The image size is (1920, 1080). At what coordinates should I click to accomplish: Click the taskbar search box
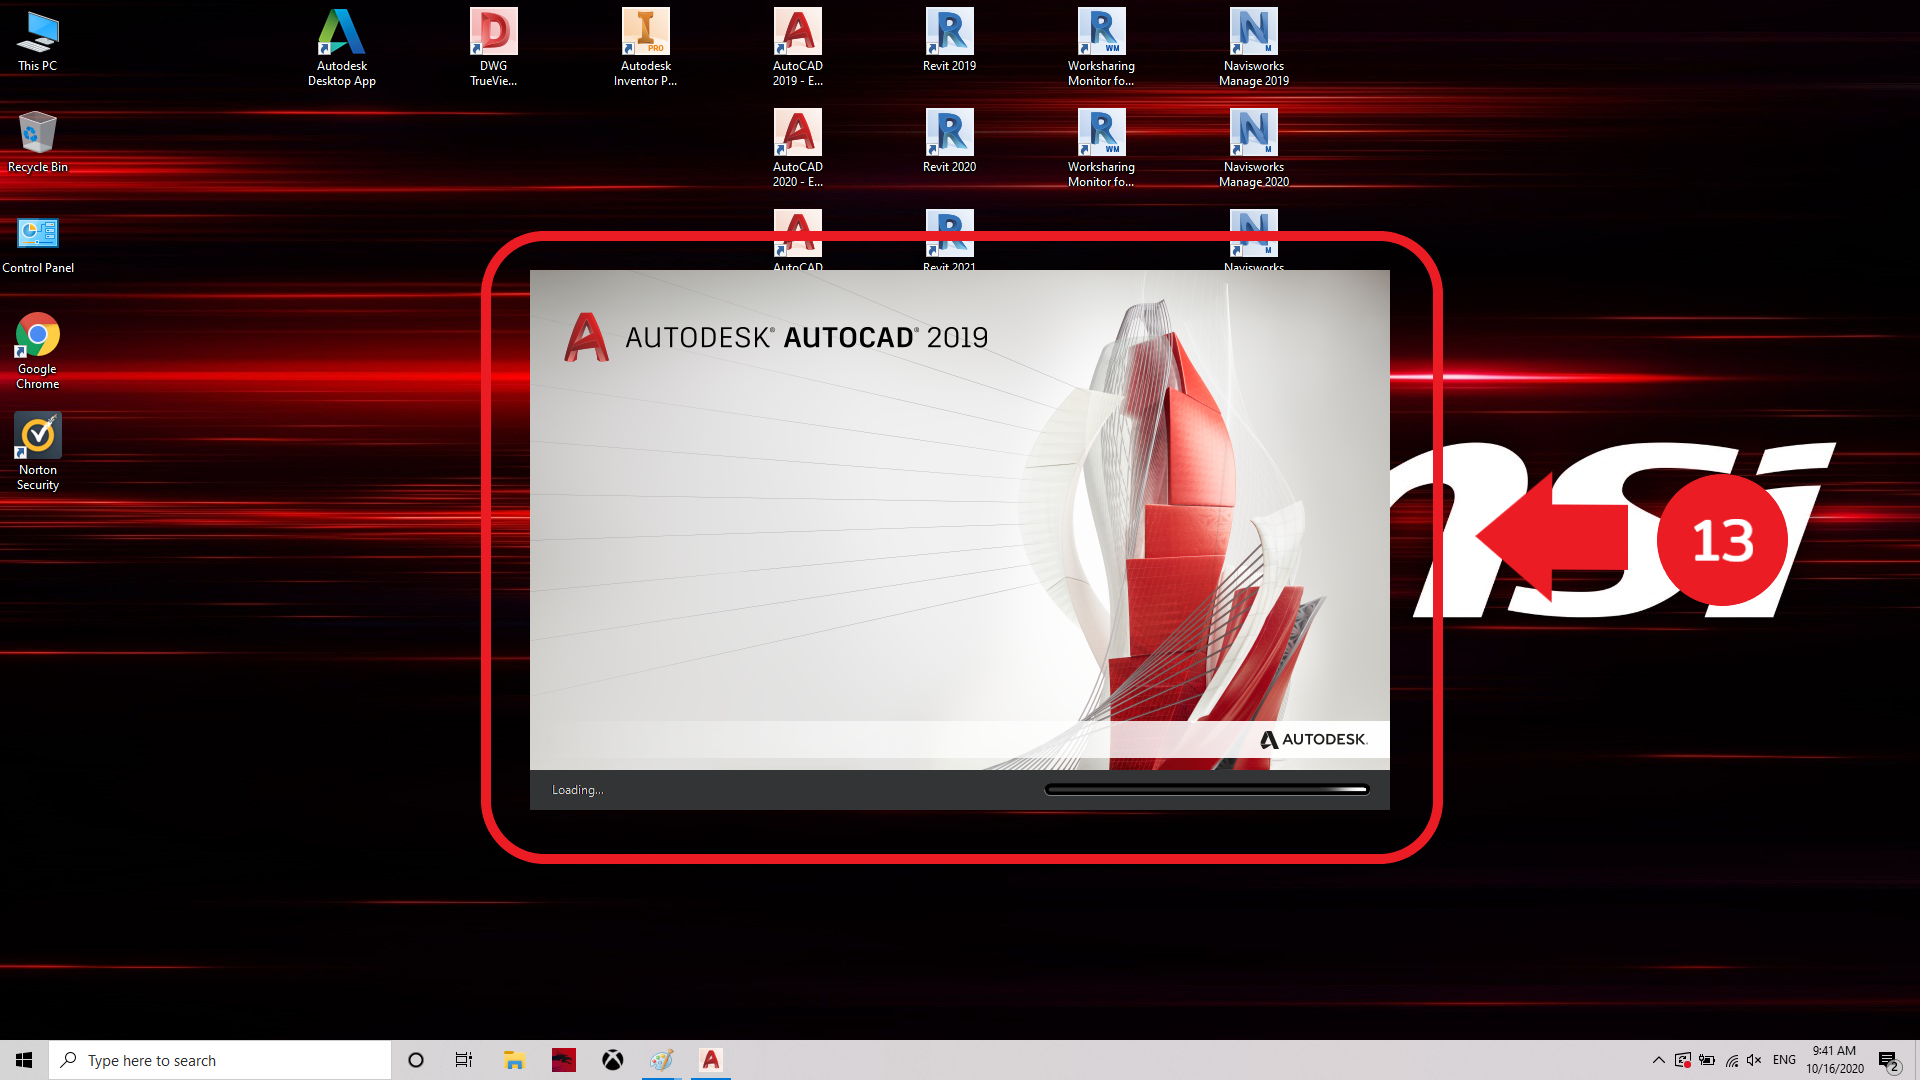pyautogui.click(x=220, y=1060)
